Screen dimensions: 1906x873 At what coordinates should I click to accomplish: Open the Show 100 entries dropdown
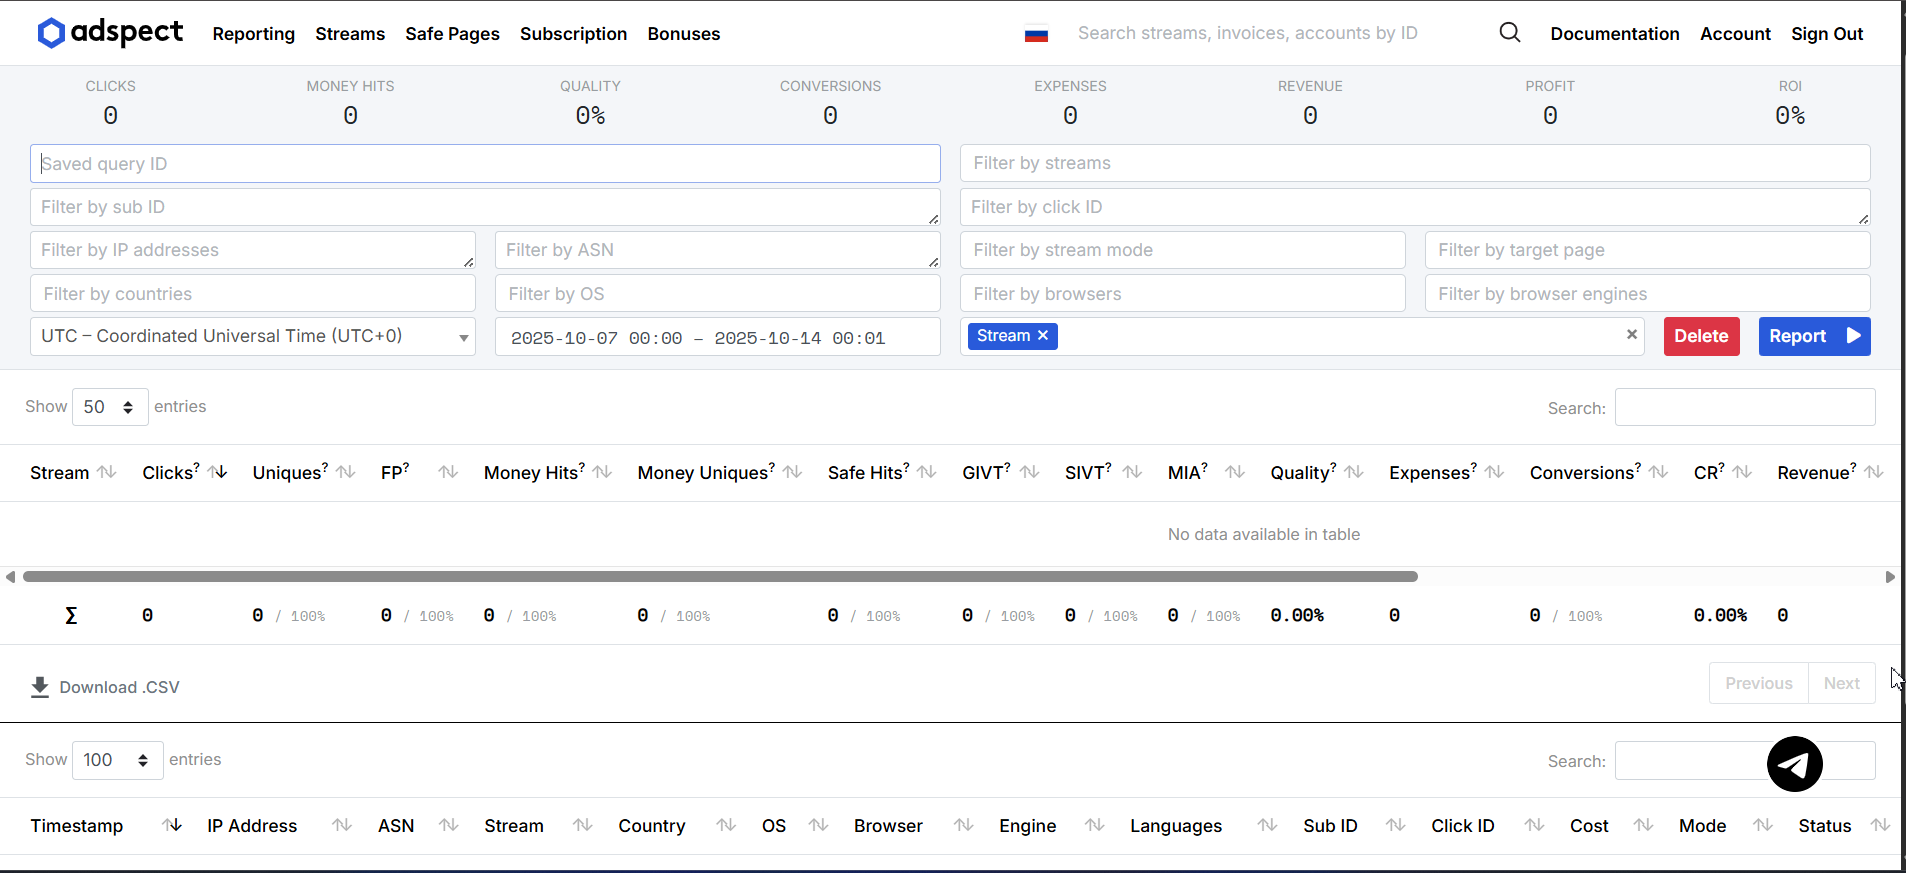pos(117,760)
